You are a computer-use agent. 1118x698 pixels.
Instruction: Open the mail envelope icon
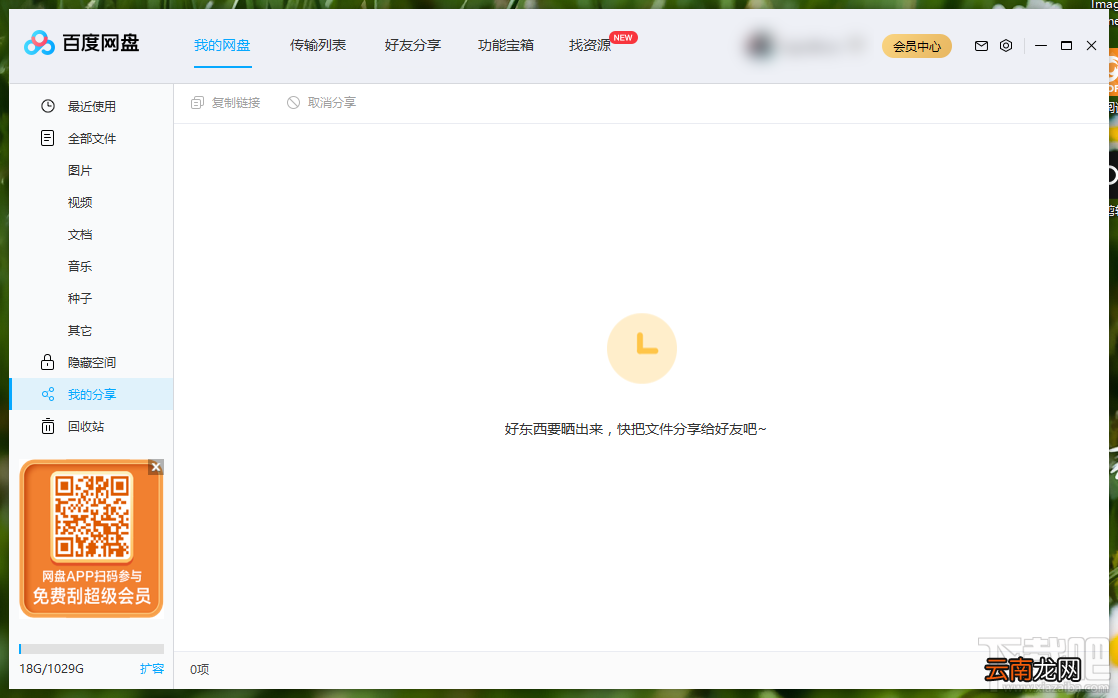point(981,46)
